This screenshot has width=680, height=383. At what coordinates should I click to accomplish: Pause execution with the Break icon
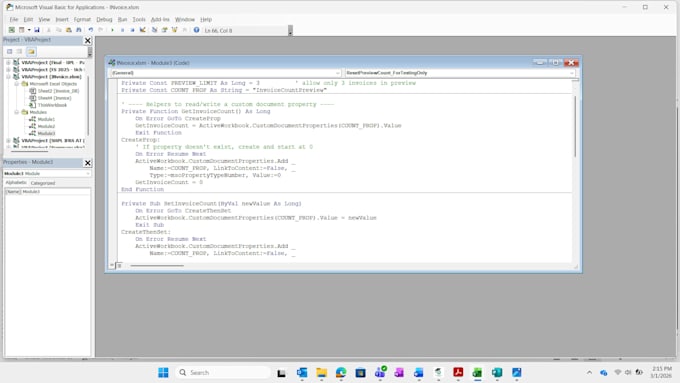click(122, 30)
